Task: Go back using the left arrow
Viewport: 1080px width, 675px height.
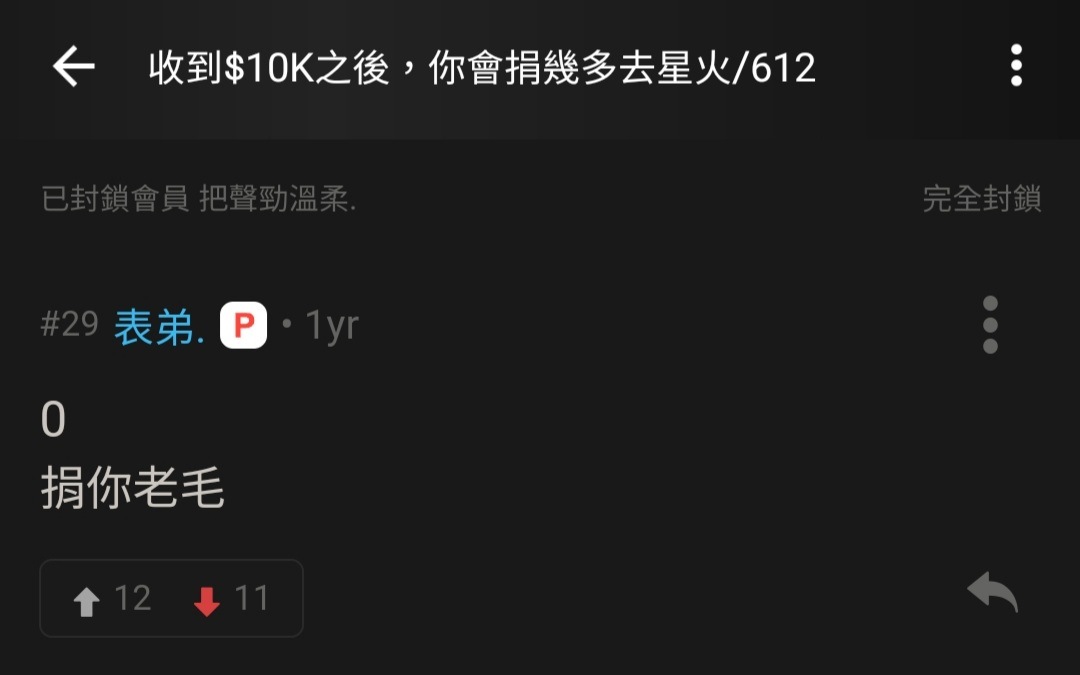Action: click(x=74, y=66)
